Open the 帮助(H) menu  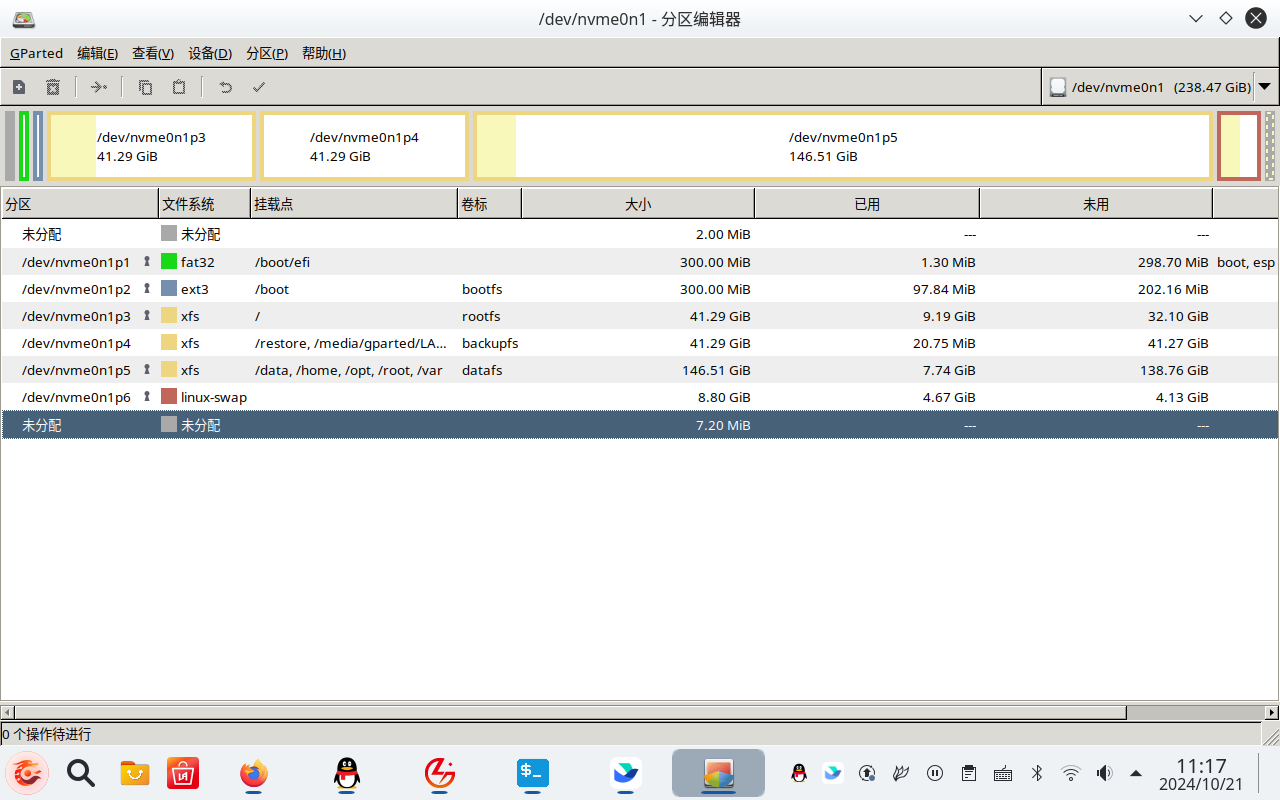pyautogui.click(x=324, y=53)
